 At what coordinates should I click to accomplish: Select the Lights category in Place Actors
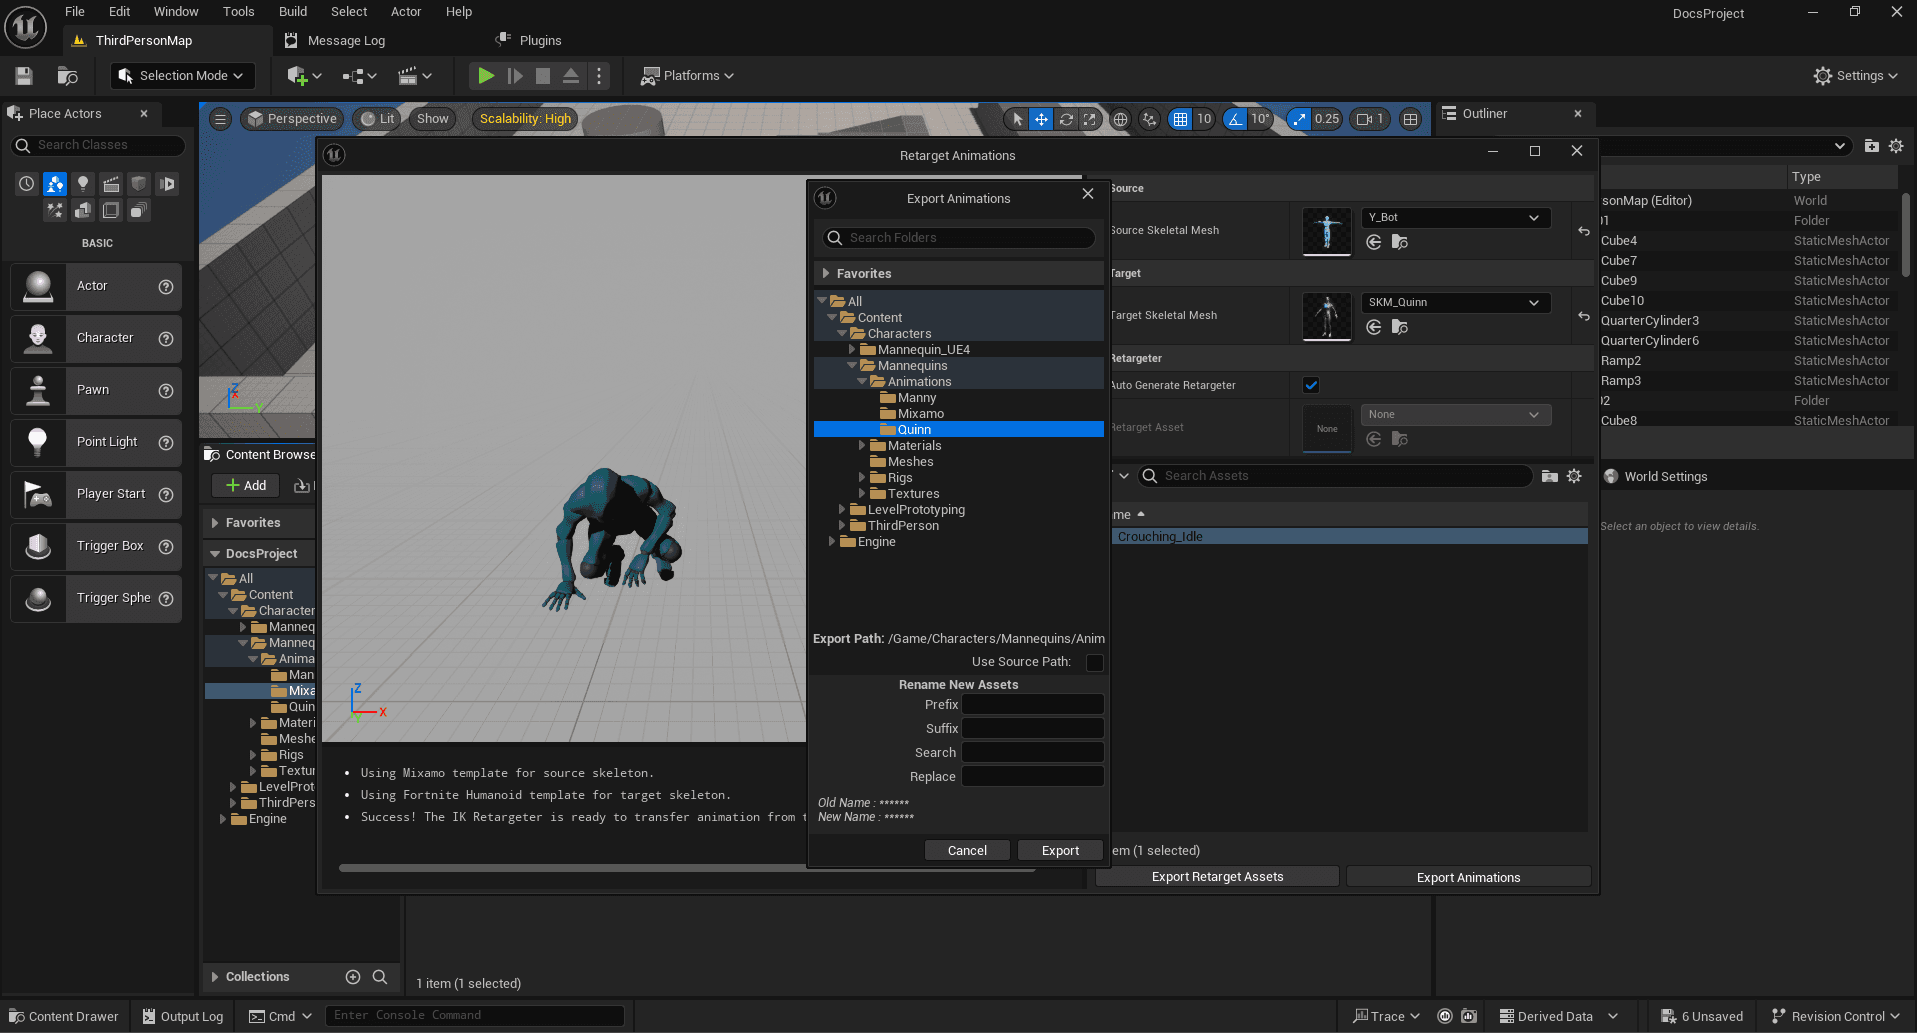click(x=83, y=184)
